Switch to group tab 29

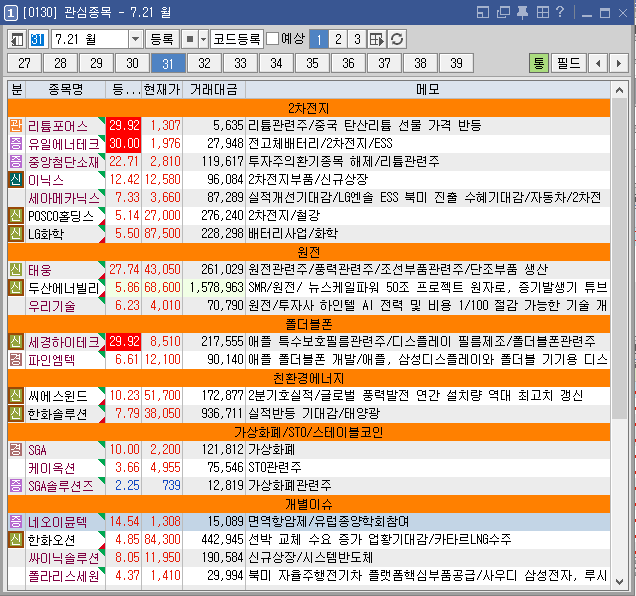pyautogui.click(x=96, y=63)
